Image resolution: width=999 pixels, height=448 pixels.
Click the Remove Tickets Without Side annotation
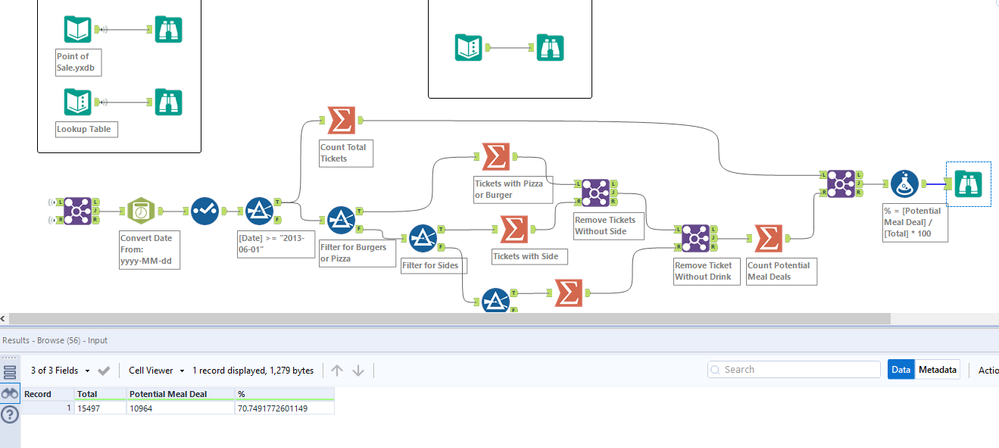[x=608, y=226]
